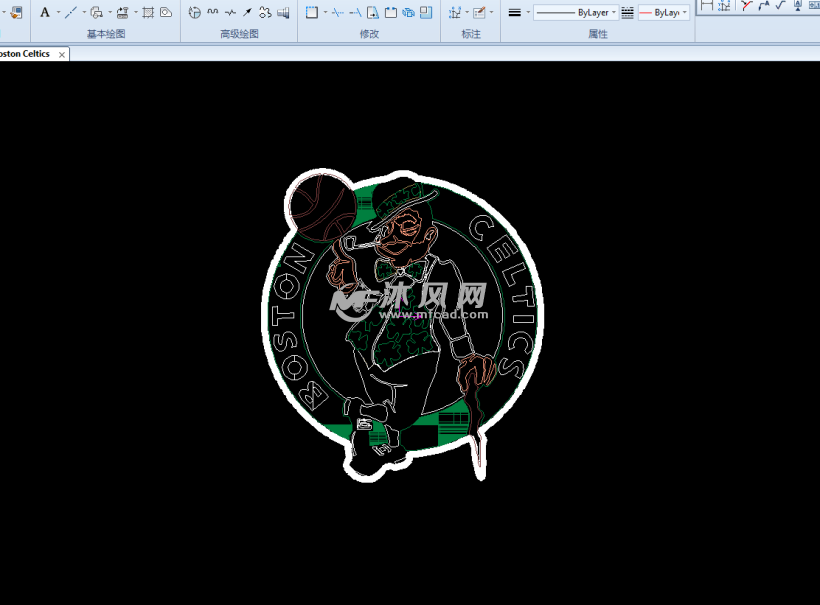Click the circle icon in the 高级绘图 group
Viewport: 820px width, 605px height.
pyautogui.click(x=195, y=12)
